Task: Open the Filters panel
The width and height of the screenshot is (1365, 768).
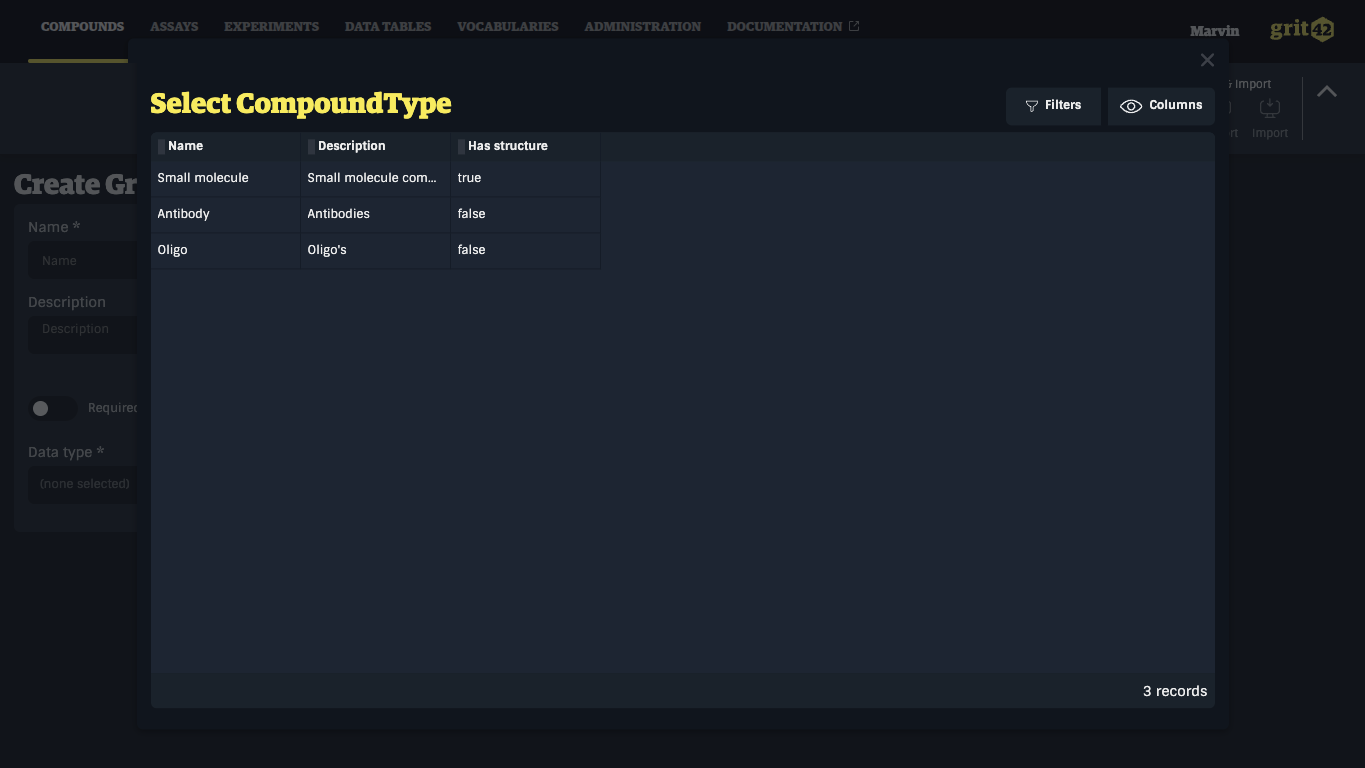Action: click(x=1053, y=105)
